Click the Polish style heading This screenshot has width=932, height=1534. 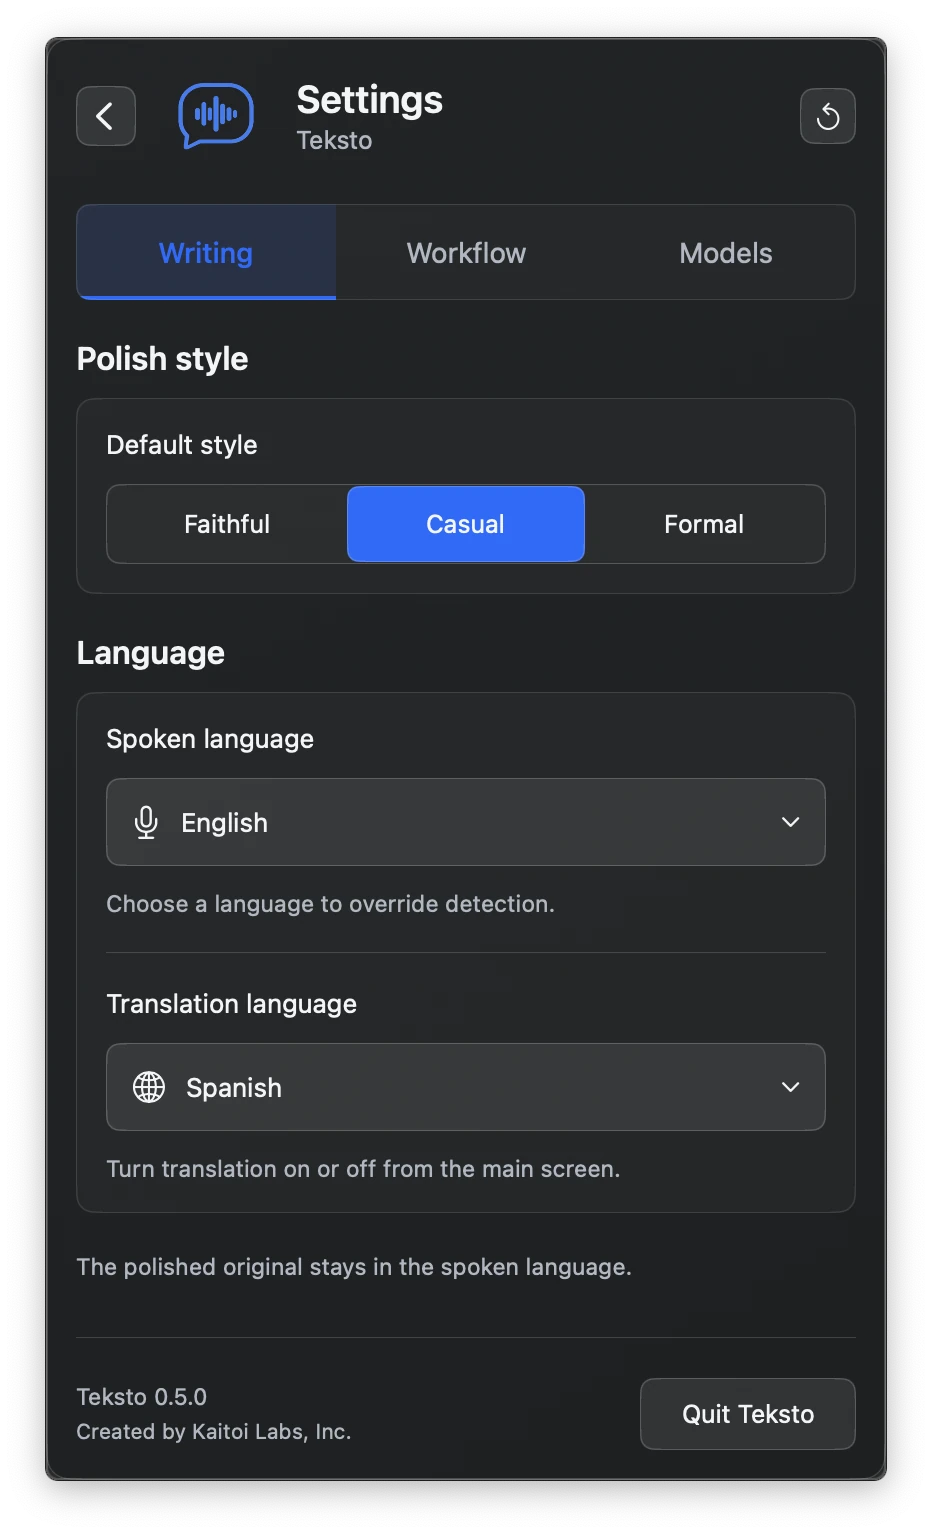tap(162, 359)
